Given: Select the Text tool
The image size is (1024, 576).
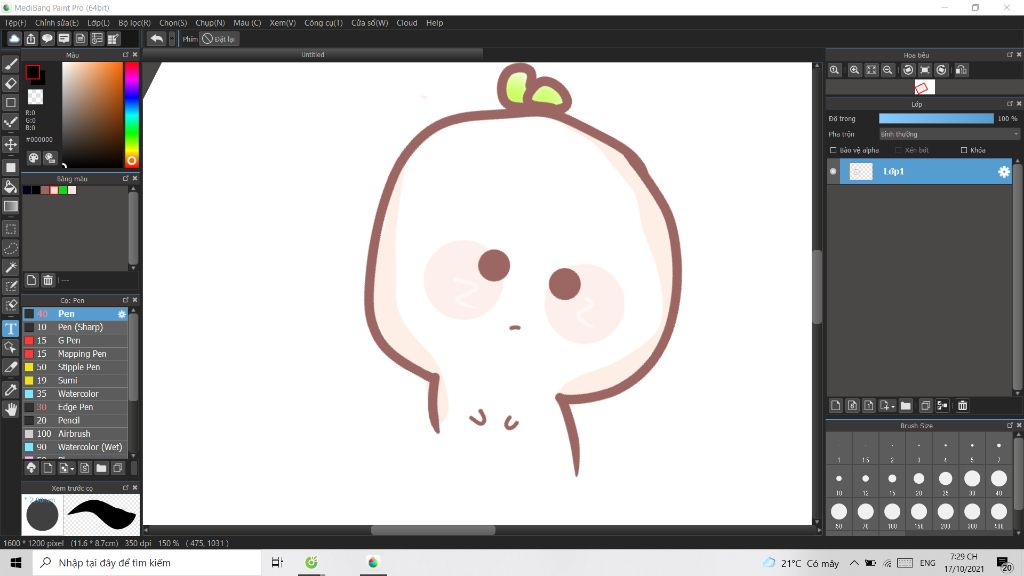Looking at the screenshot, I should [x=11, y=328].
